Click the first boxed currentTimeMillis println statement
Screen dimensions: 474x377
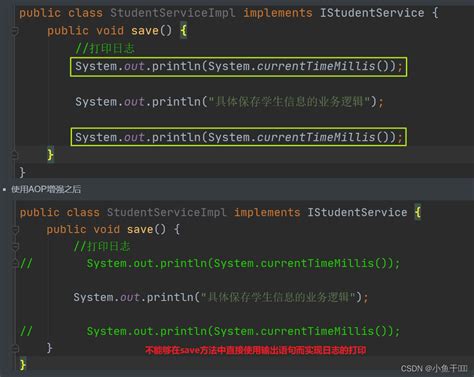pos(239,67)
